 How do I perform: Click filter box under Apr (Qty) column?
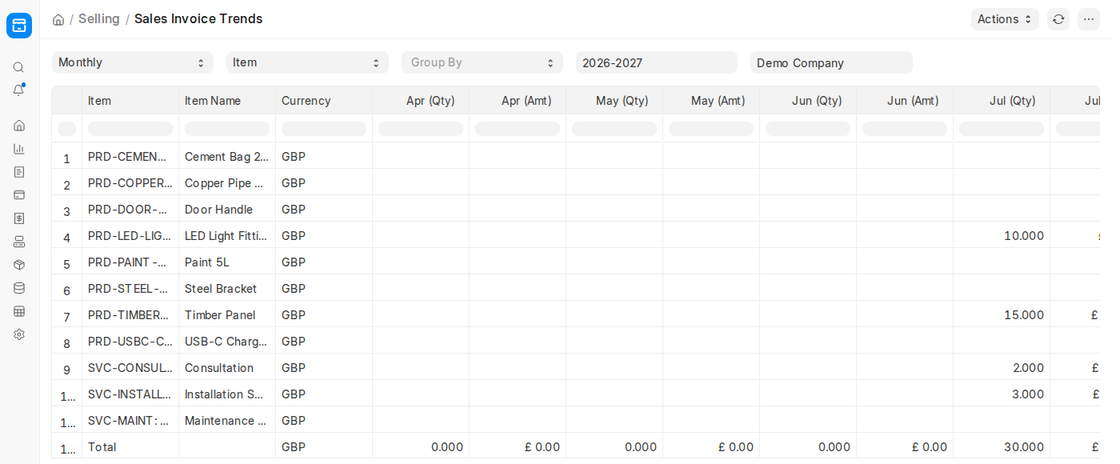coord(421,128)
